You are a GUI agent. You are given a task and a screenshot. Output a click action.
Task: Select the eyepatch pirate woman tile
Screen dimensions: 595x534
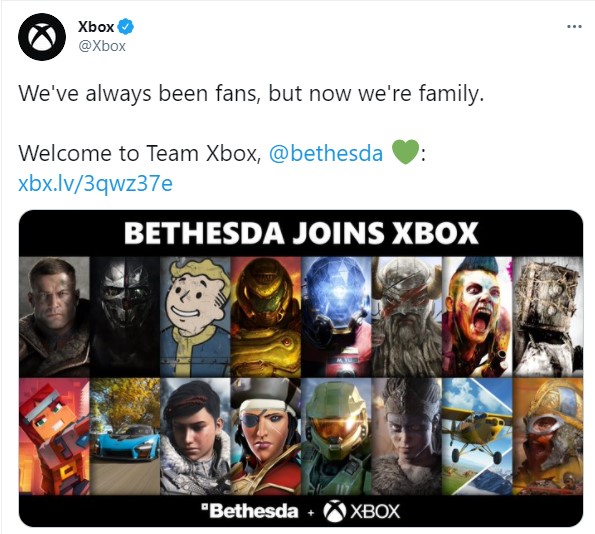pyautogui.click(x=266, y=436)
